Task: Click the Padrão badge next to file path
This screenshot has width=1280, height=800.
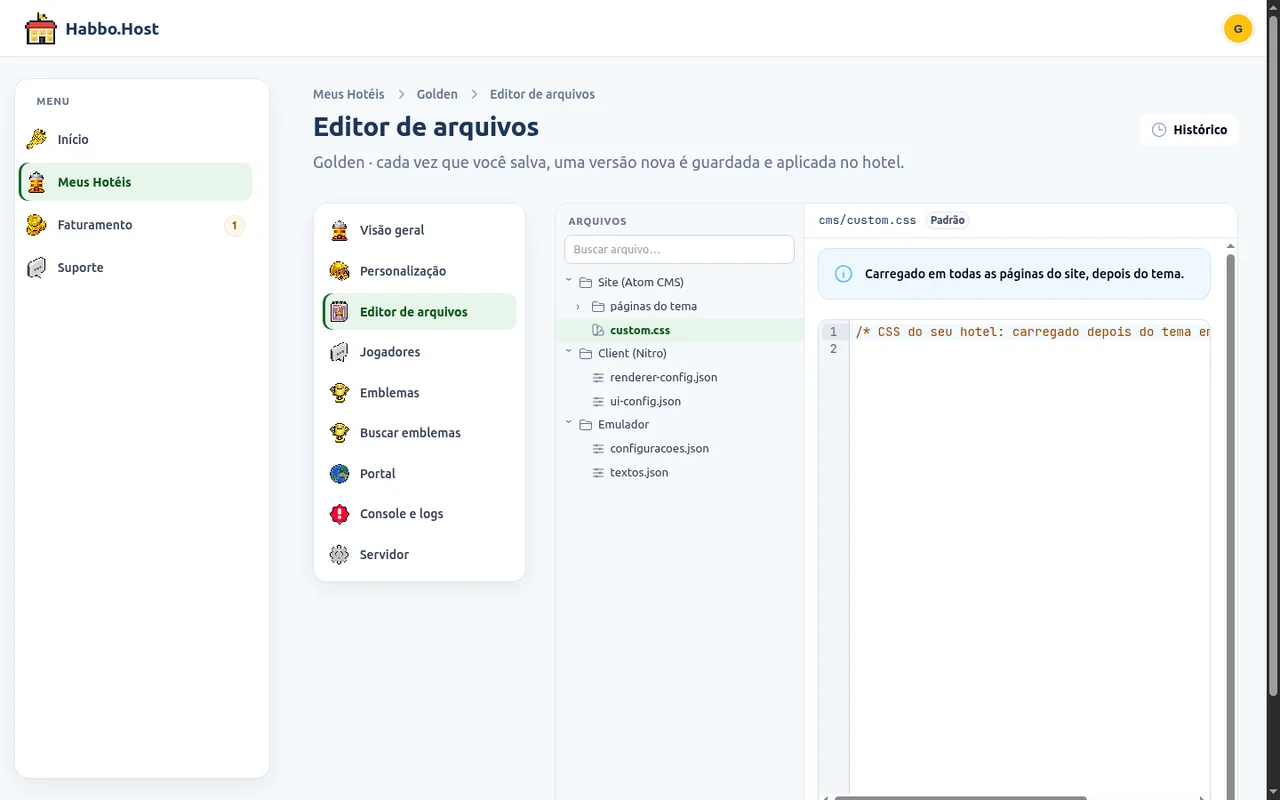Action: point(947,220)
